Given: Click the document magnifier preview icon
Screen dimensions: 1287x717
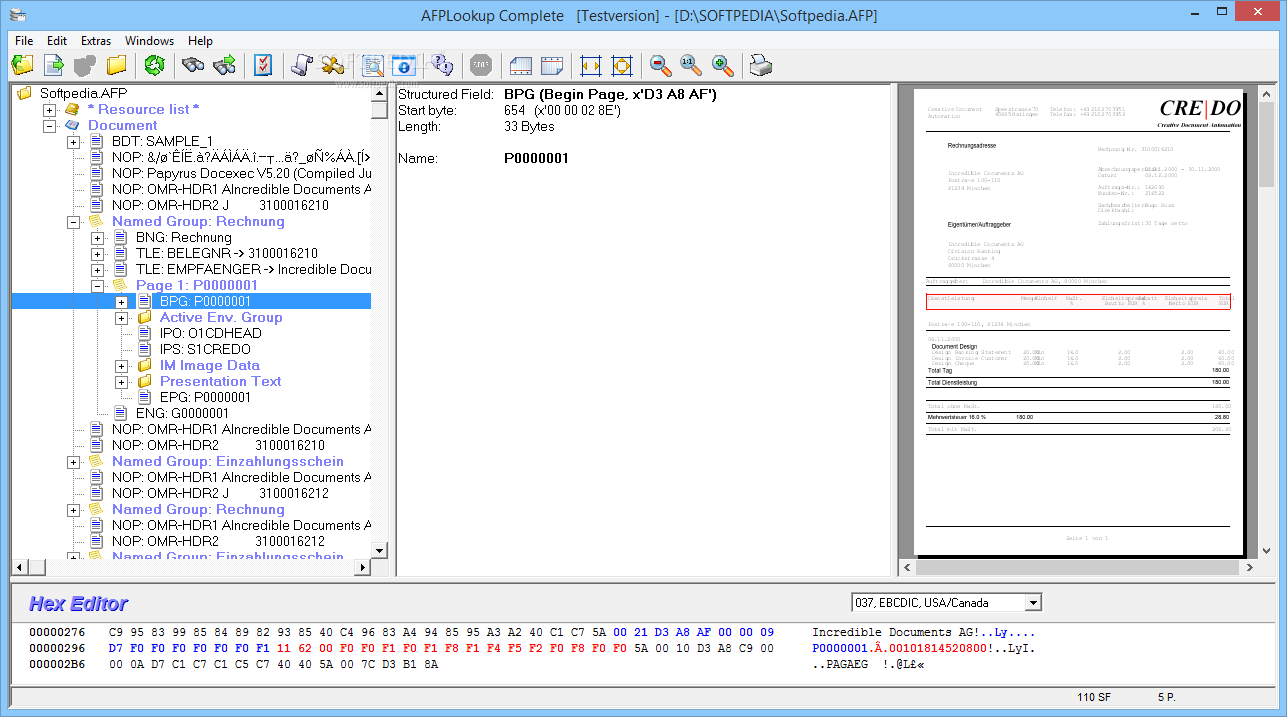Looking at the screenshot, I should [x=373, y=66].
